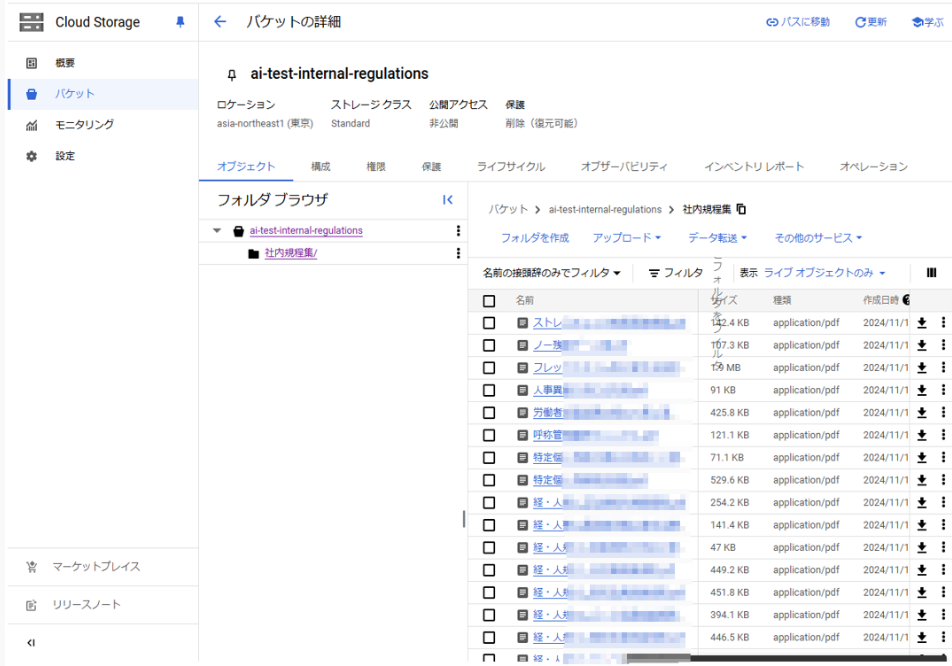Open the column display options icon
This screenshot has width=952, height=666.
931,273
